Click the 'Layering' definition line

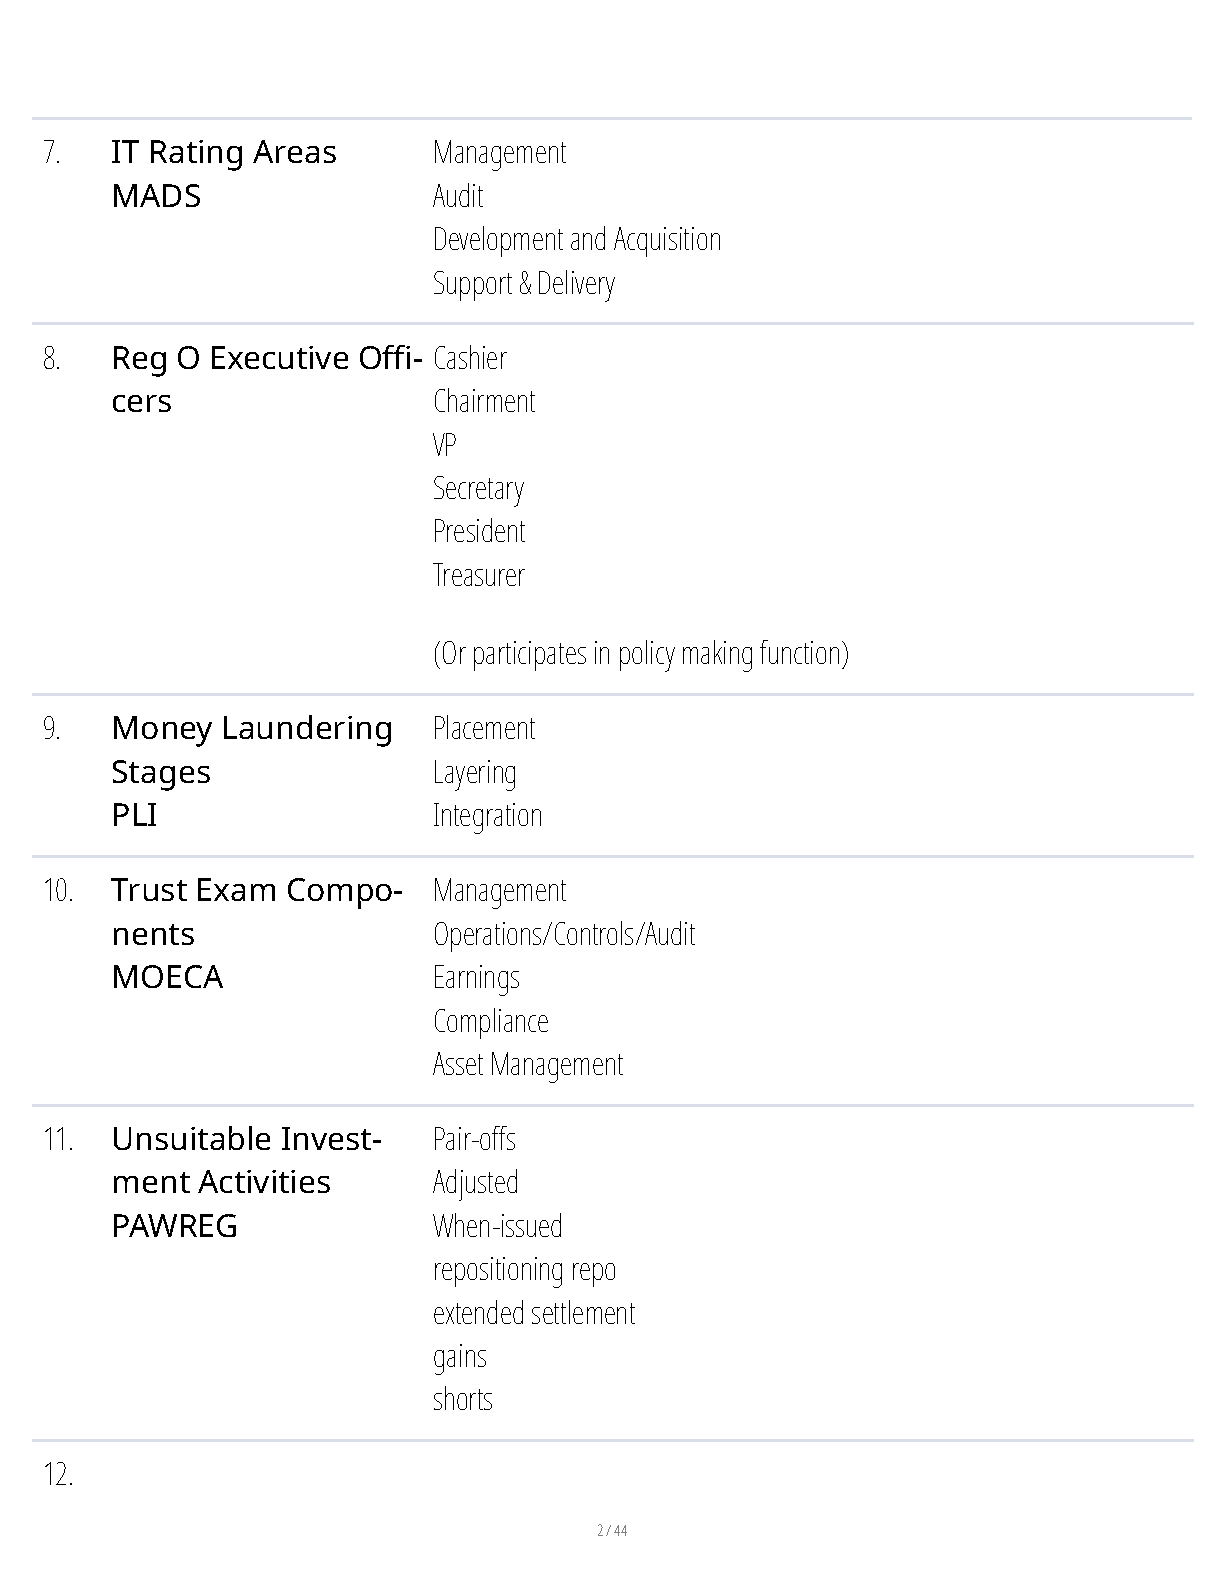(x=474, y=772)
